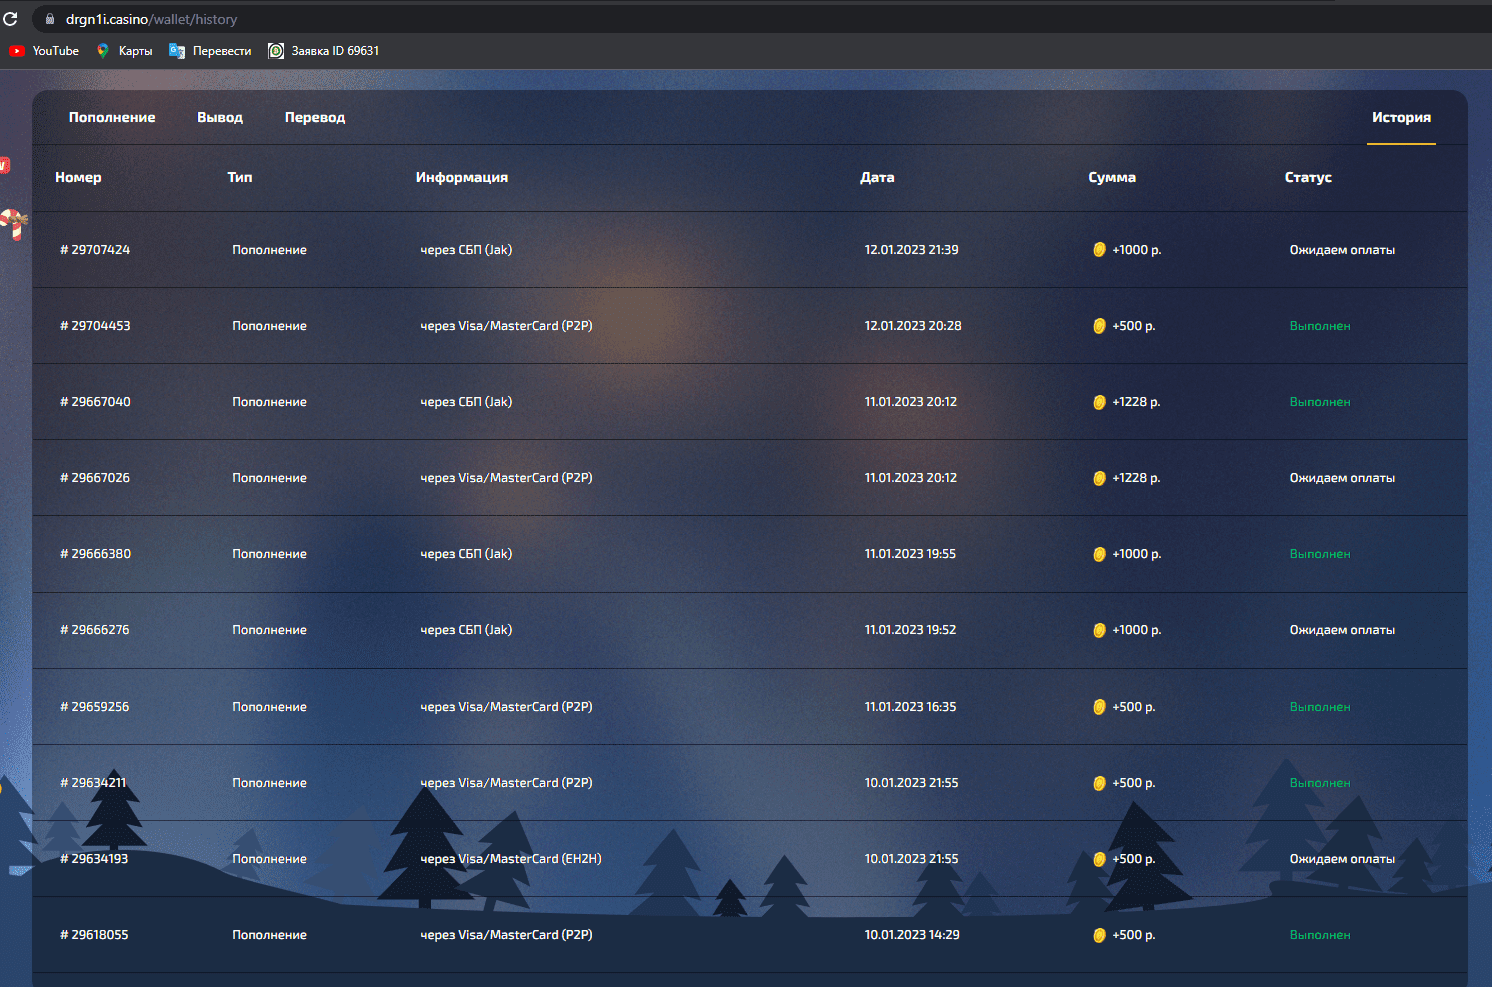Viewport: 1492px width, 987px height.
Task: Click coin icon in row 29618055
Action: coord(1099,935)
